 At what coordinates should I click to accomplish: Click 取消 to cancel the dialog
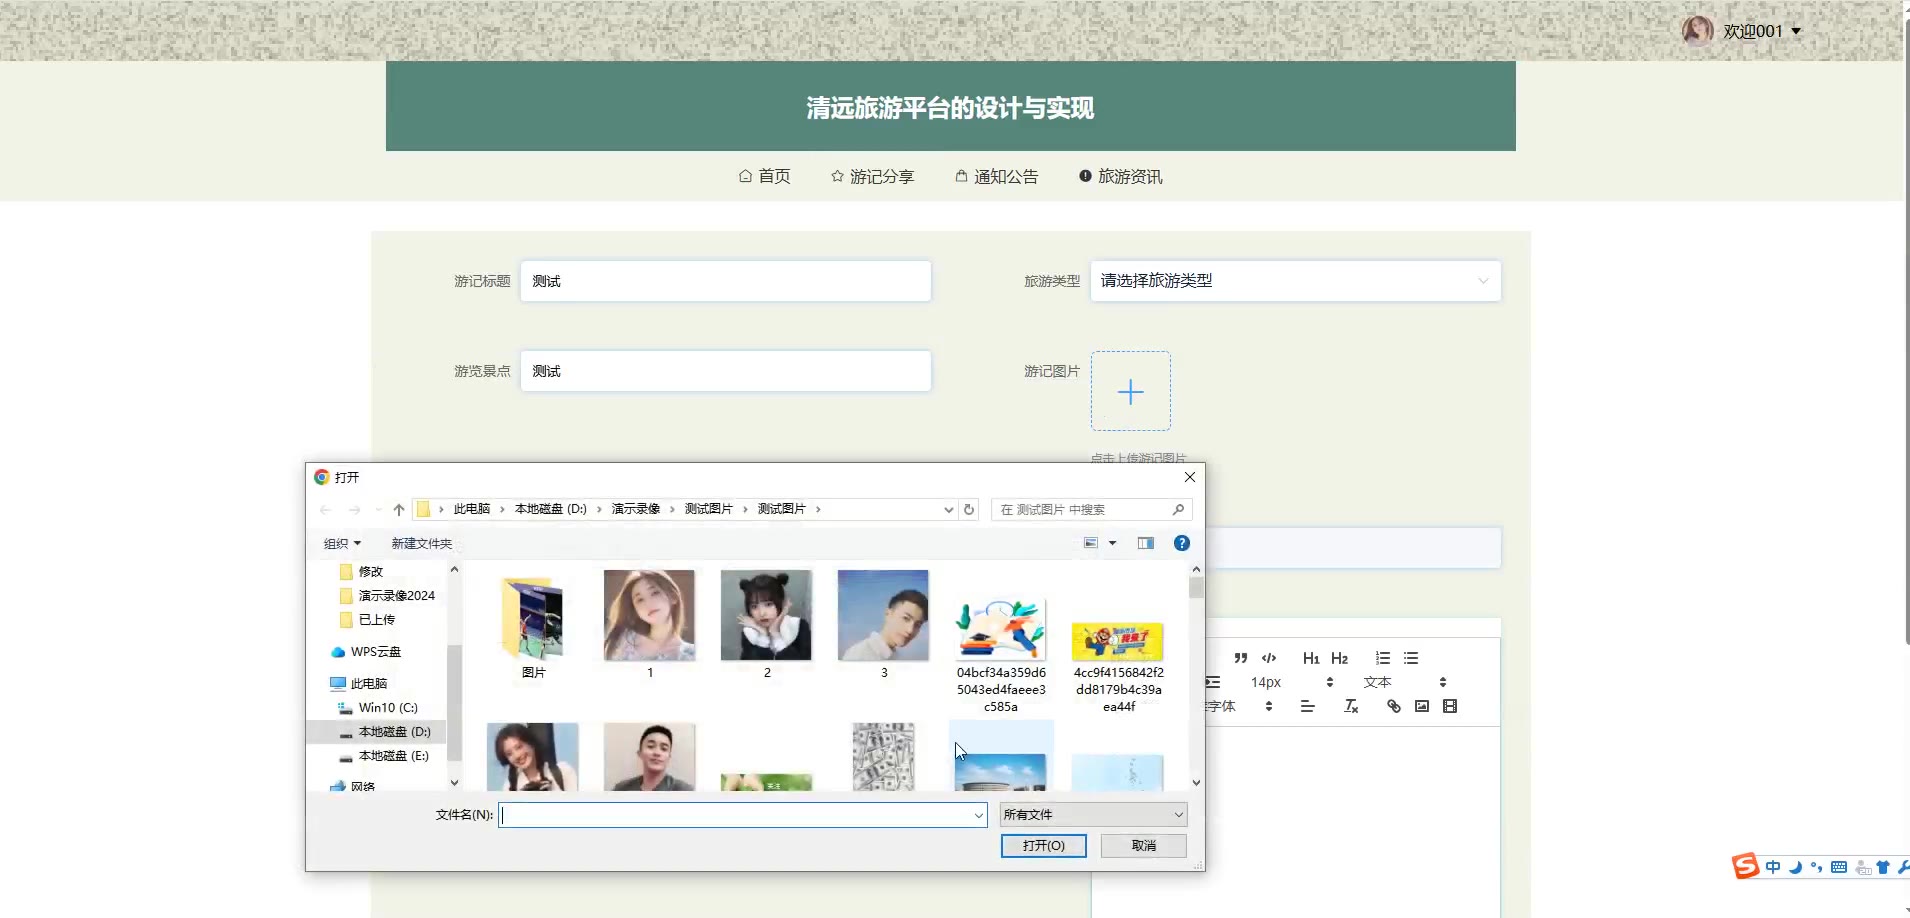pyautogui.click(x=1143, y=846)
